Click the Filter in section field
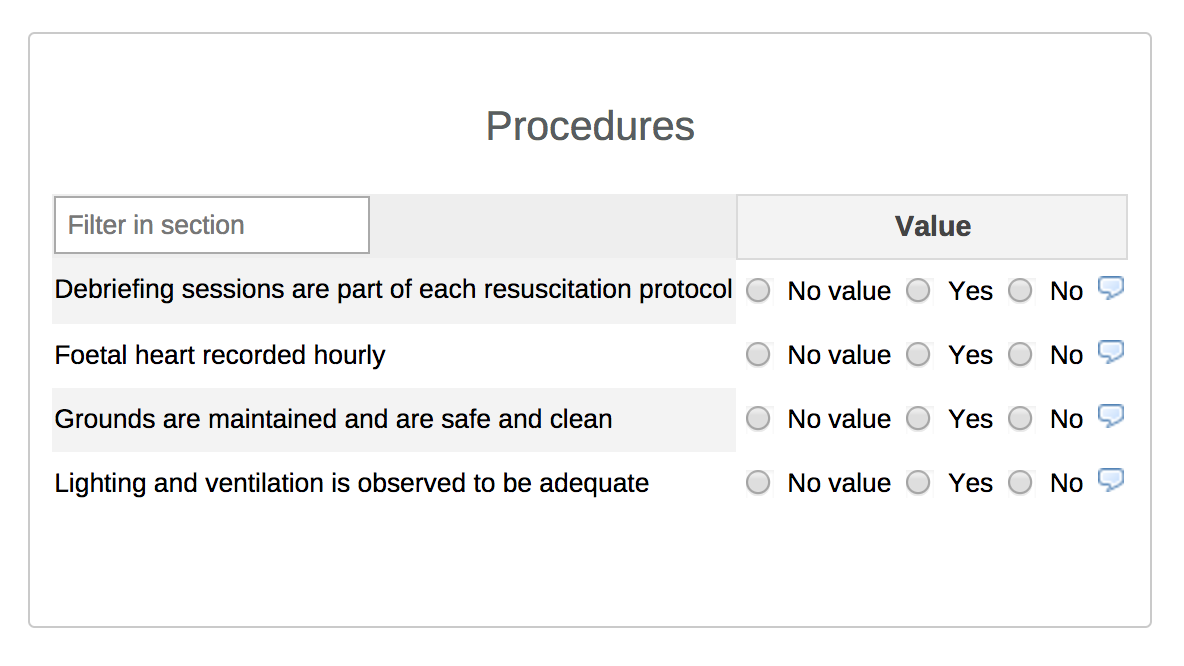Screen dimensions: 1184x666 [x=211, y=225]
